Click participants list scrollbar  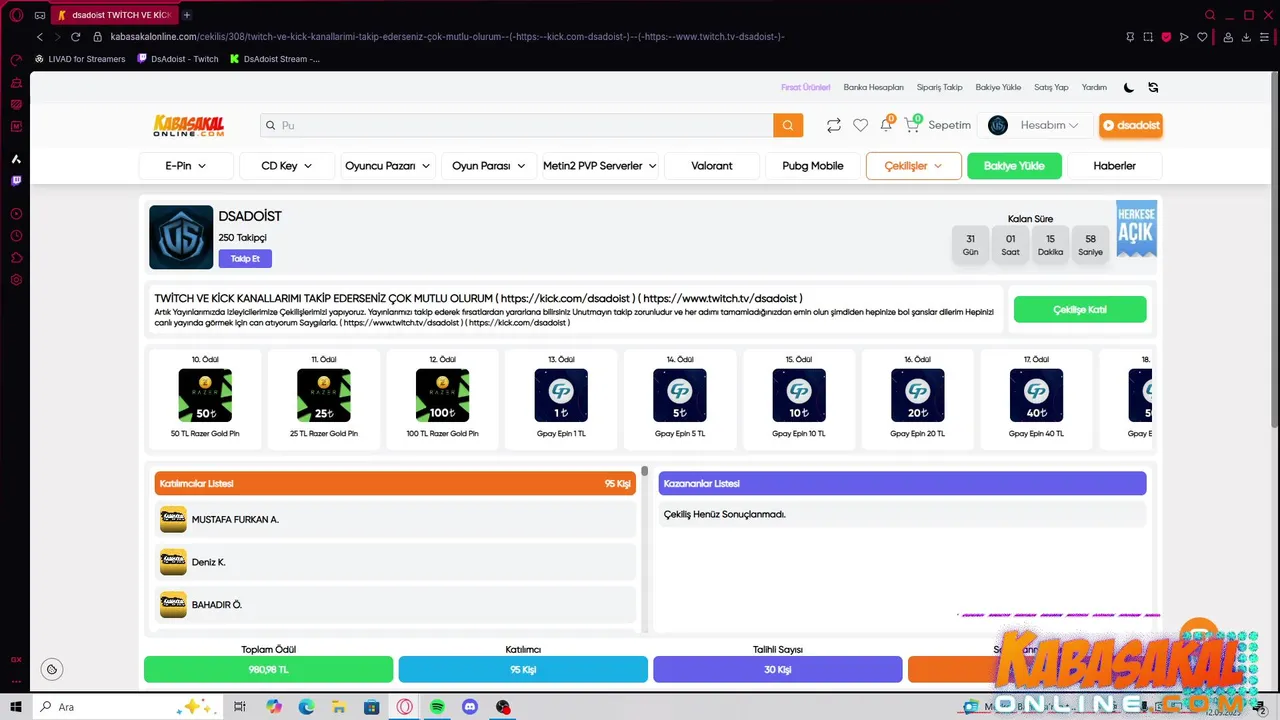pos(645,471)
